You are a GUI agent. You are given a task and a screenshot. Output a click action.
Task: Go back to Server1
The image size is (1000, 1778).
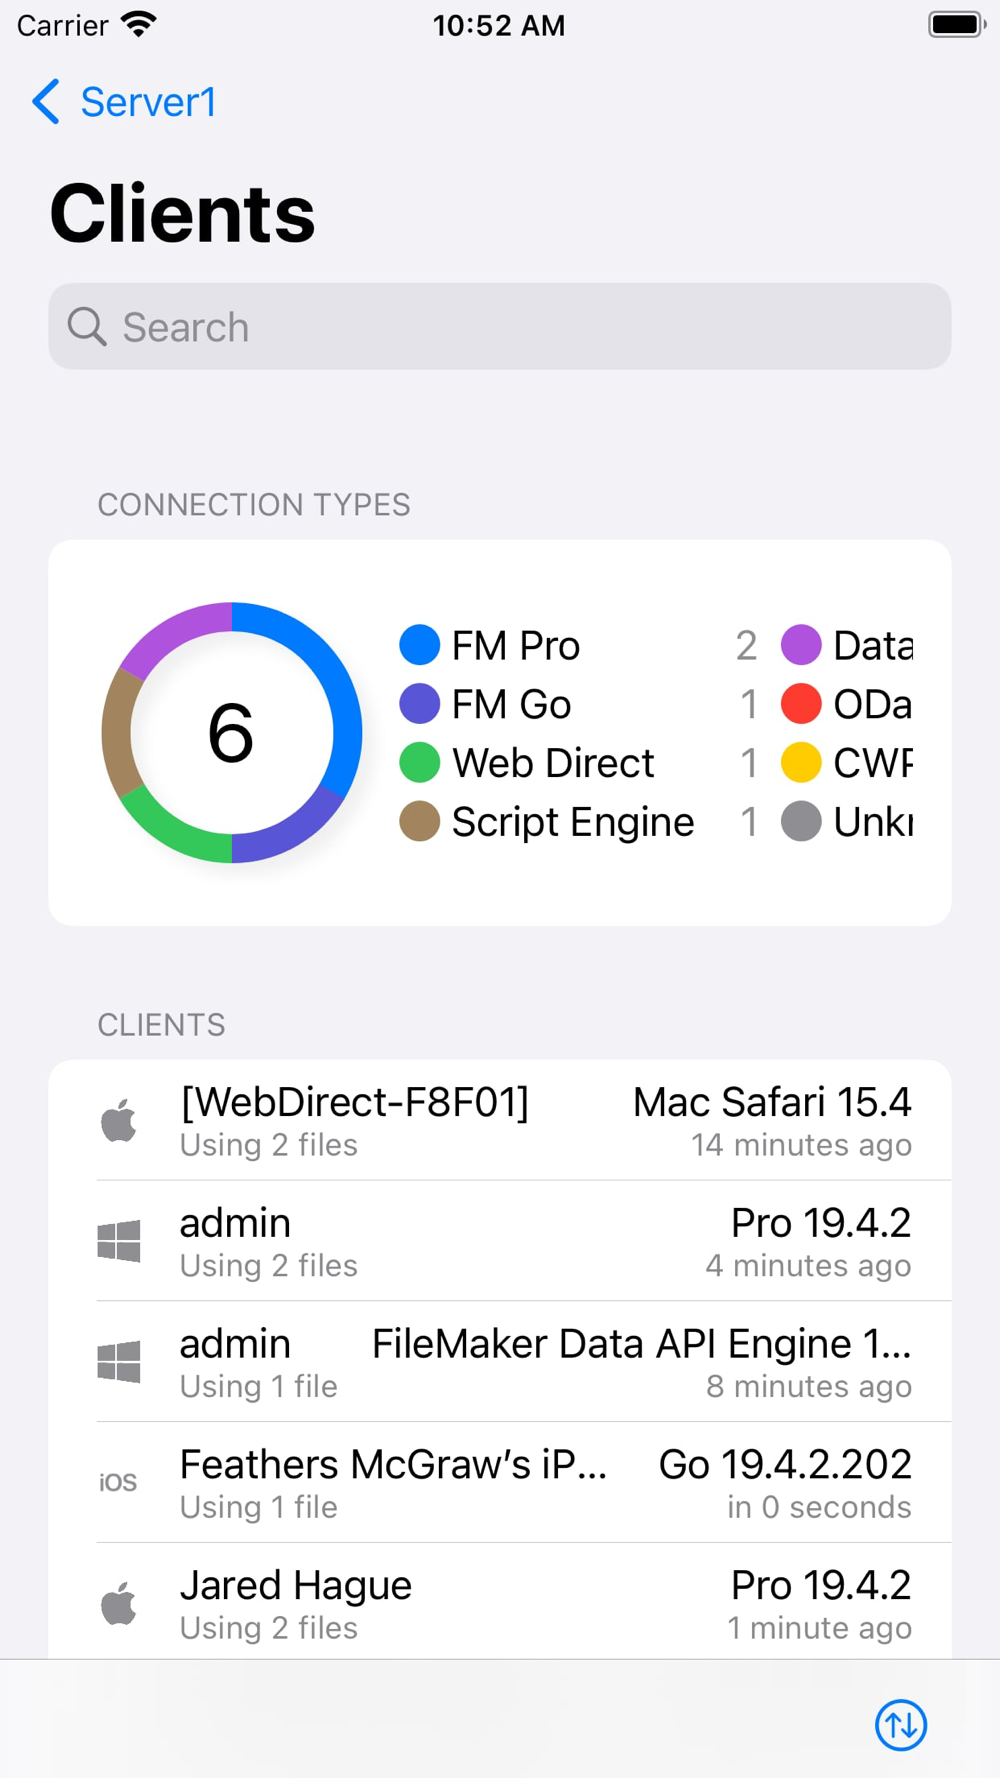(146, 102)
